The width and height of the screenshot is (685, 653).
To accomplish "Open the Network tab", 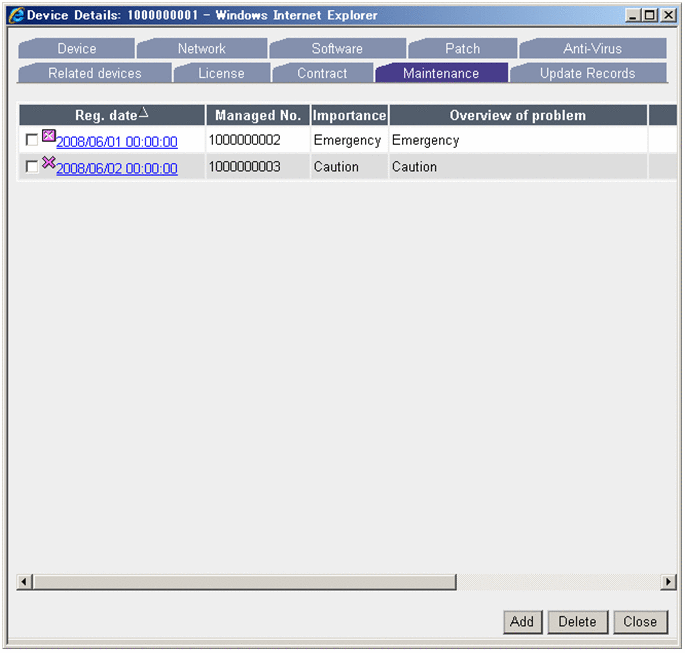I will click(202, 48).
